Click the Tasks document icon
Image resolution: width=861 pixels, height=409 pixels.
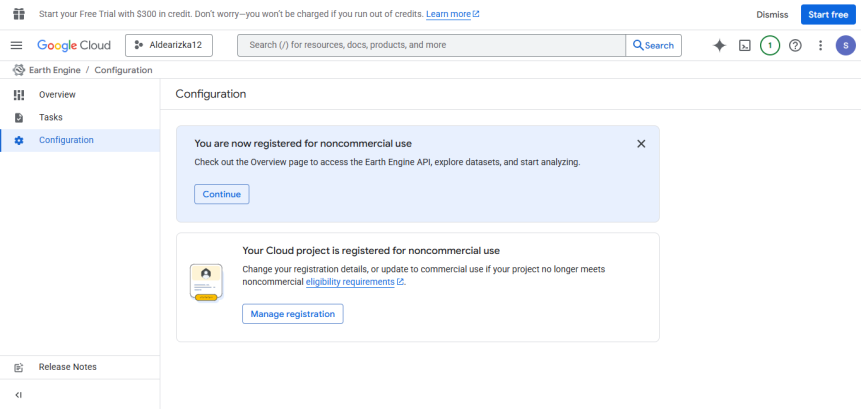19,117
